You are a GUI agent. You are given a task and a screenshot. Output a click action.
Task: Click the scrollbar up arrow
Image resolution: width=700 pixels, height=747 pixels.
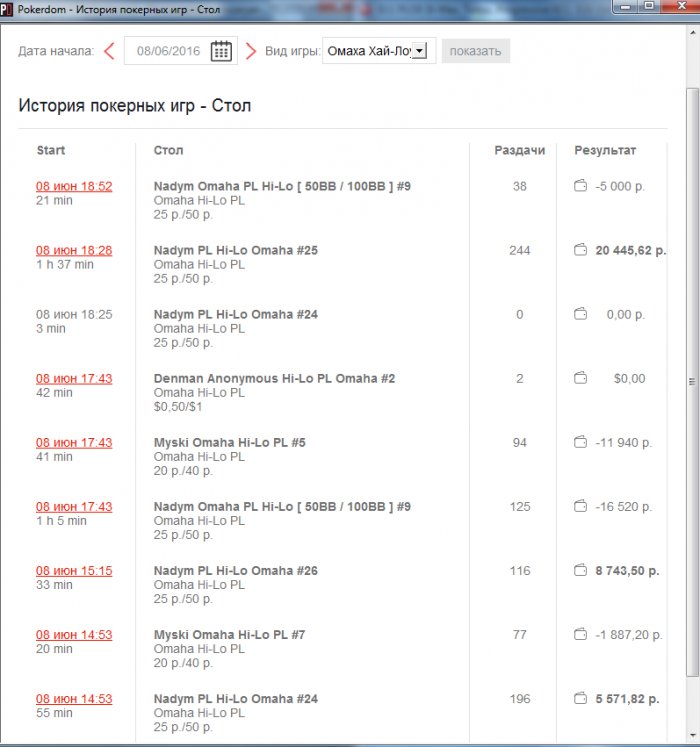[x=692, y=32]
